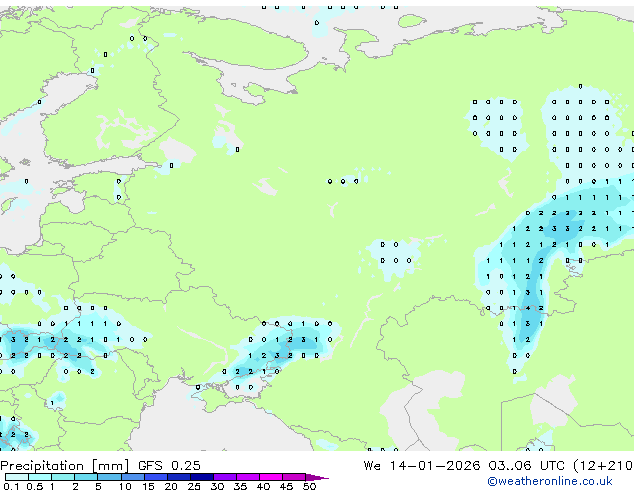Pick the 45–50 mm legend swatch
The height and width of the screenshot is (490, 634).
[x=294, y=477]
